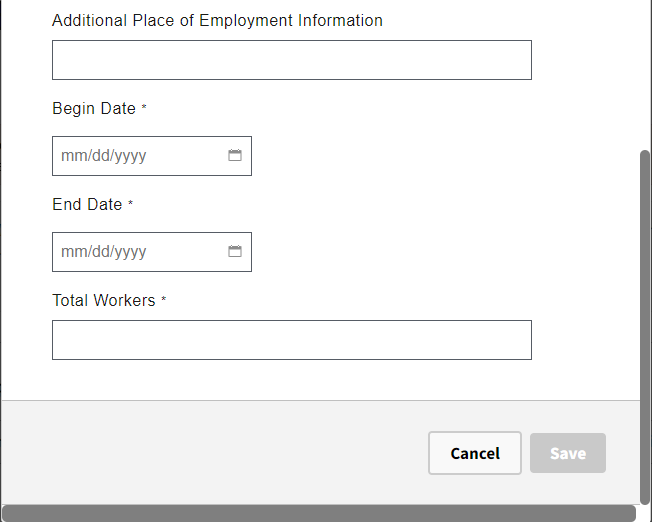
Task: Select the month segment in End Date
Action: click(73, 252)
